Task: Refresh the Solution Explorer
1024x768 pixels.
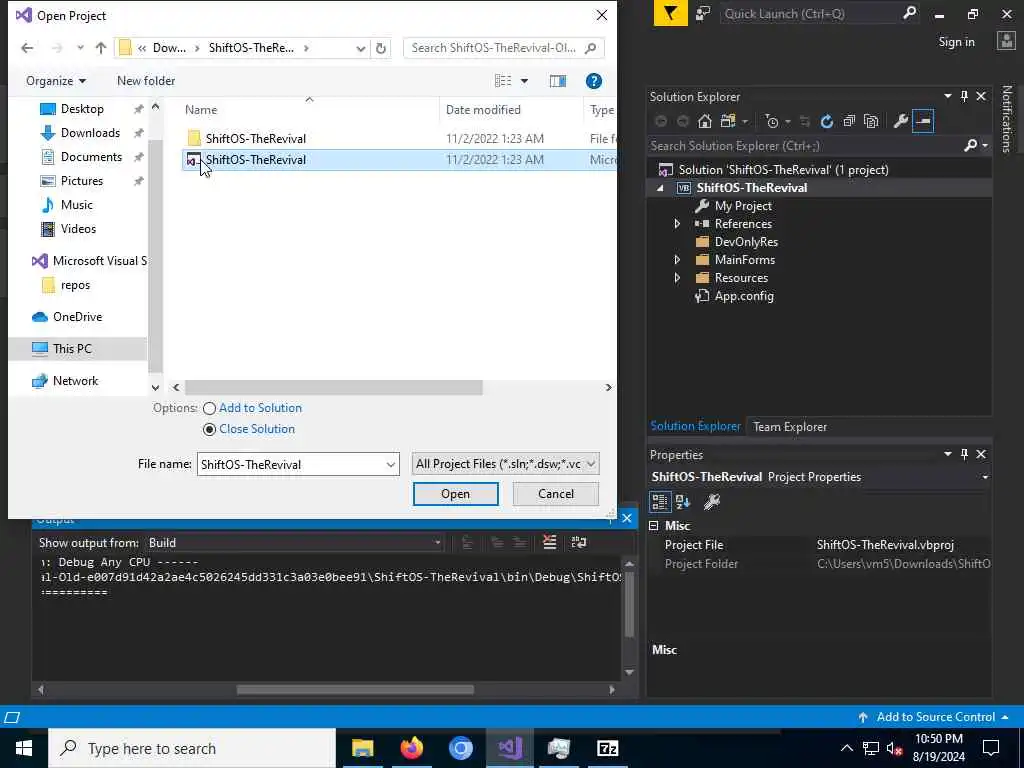Action: (x=827, y=121)
